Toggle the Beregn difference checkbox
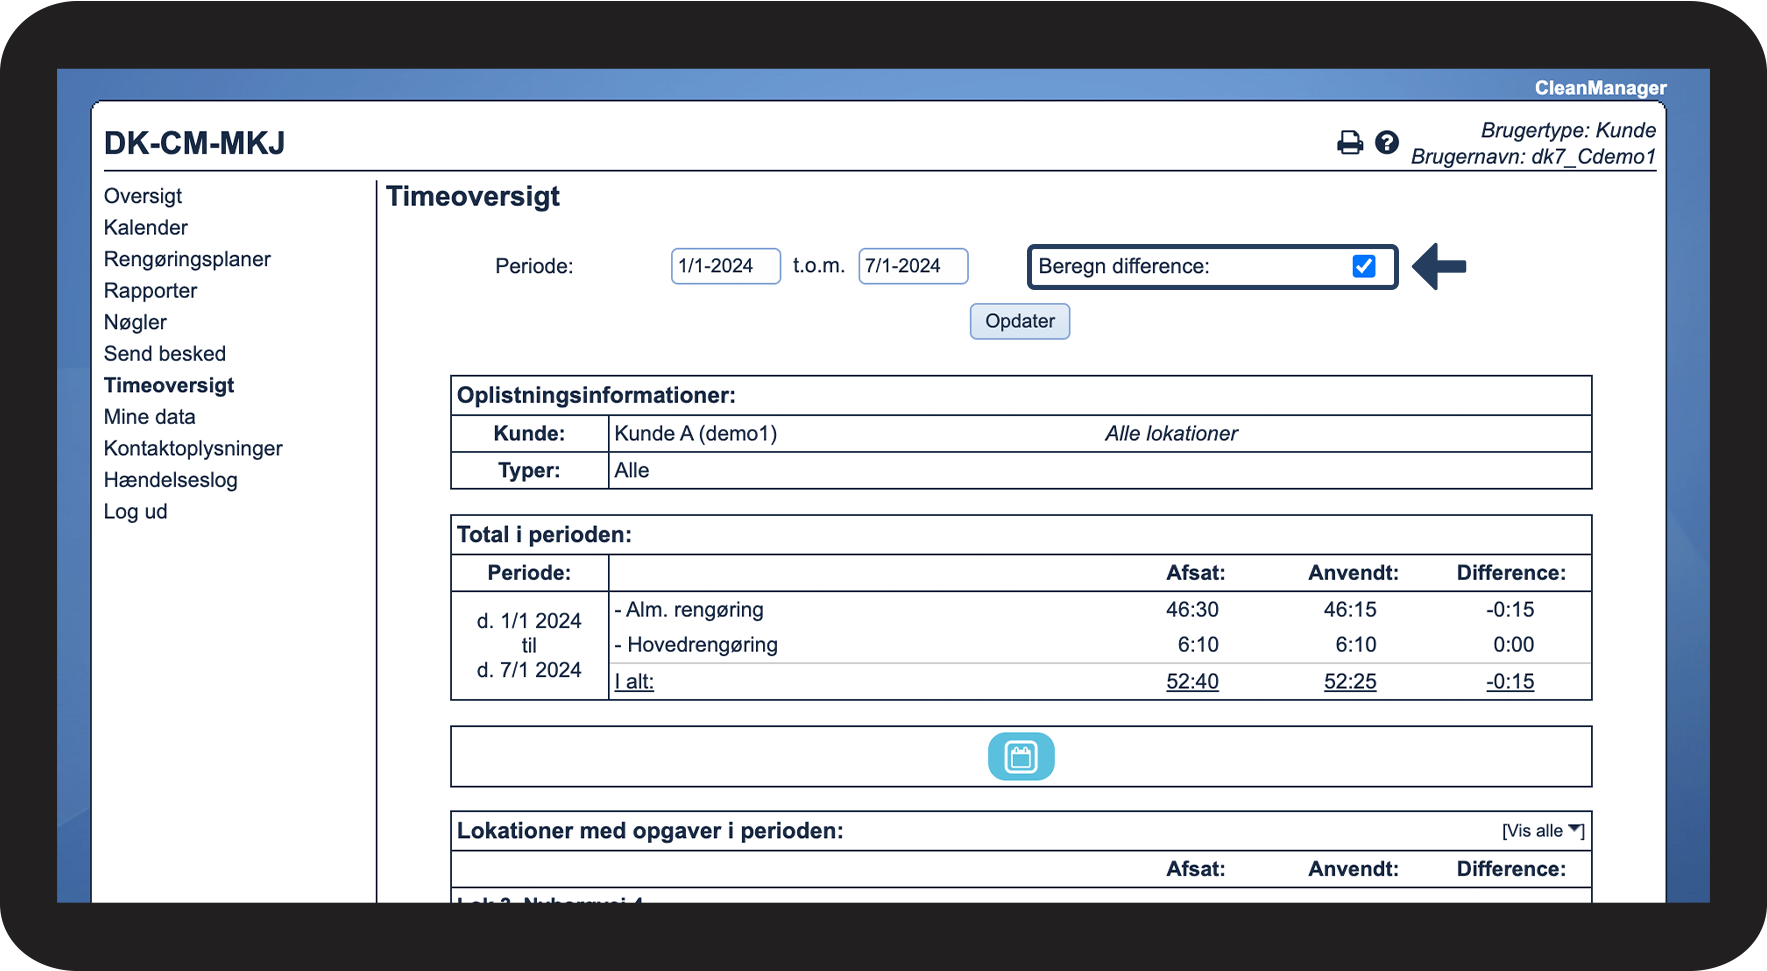The width and height of the screenshot is (1767, 971). coord(1363,266)
